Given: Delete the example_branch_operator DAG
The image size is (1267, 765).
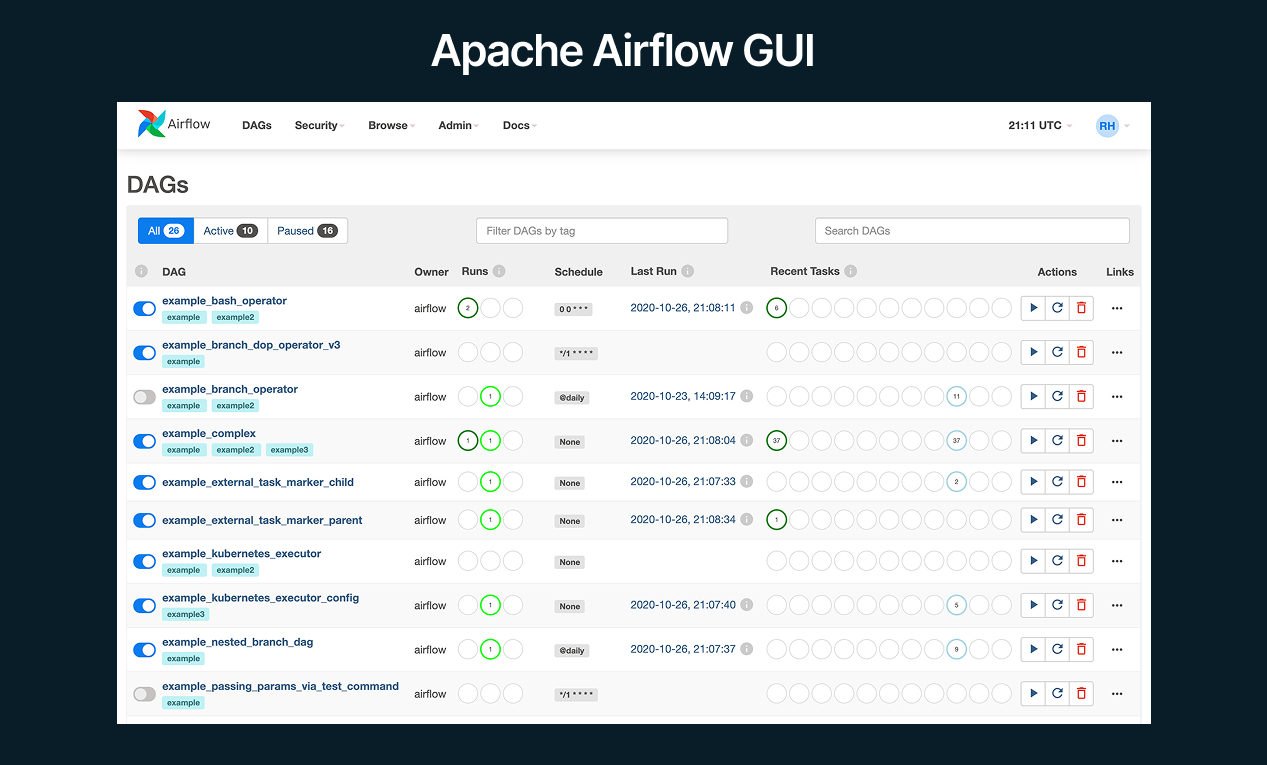Looking at the screenshot, I should pos(1081,397).
